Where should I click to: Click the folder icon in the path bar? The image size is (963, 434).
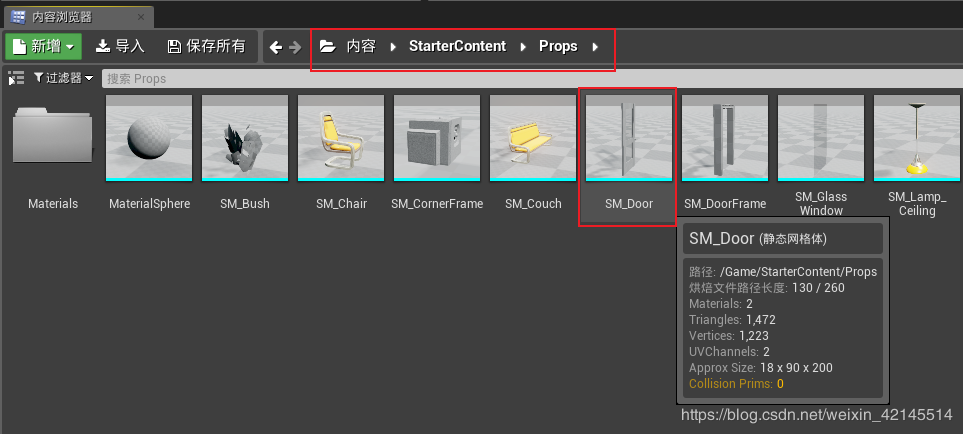click(x=327, y=47)
